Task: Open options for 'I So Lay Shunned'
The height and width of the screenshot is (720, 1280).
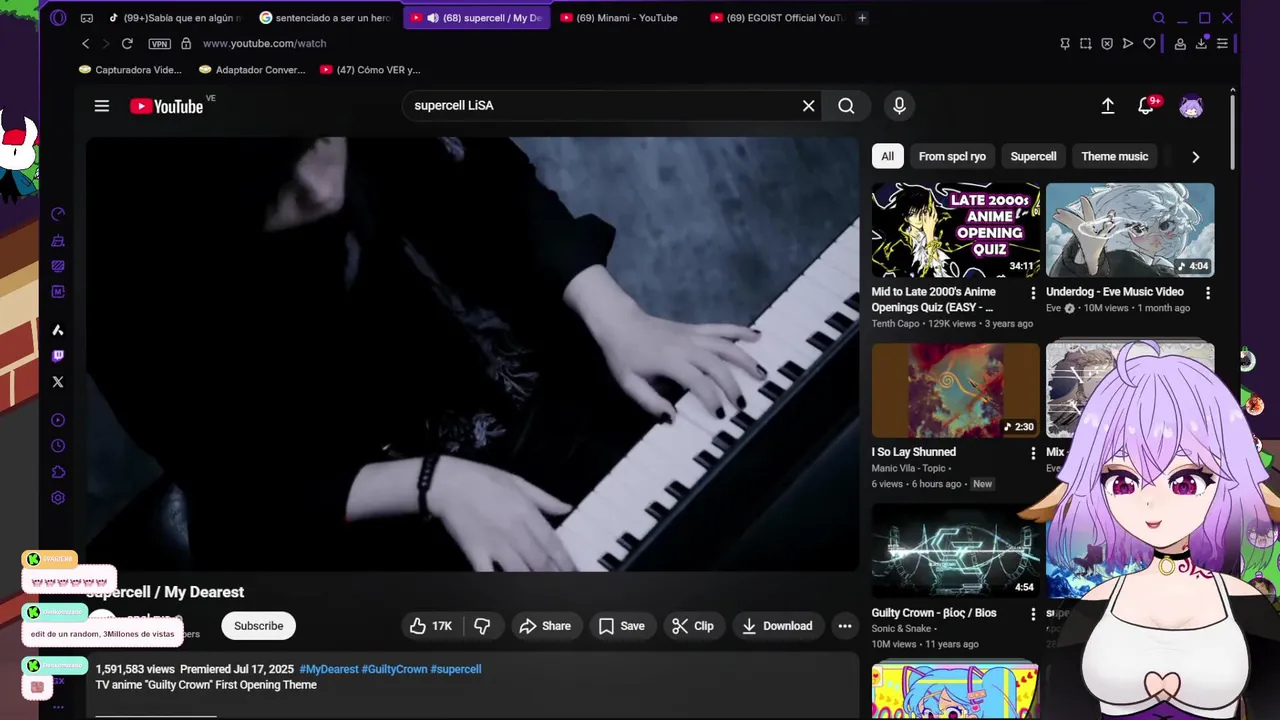Action: click(1033, 453)
